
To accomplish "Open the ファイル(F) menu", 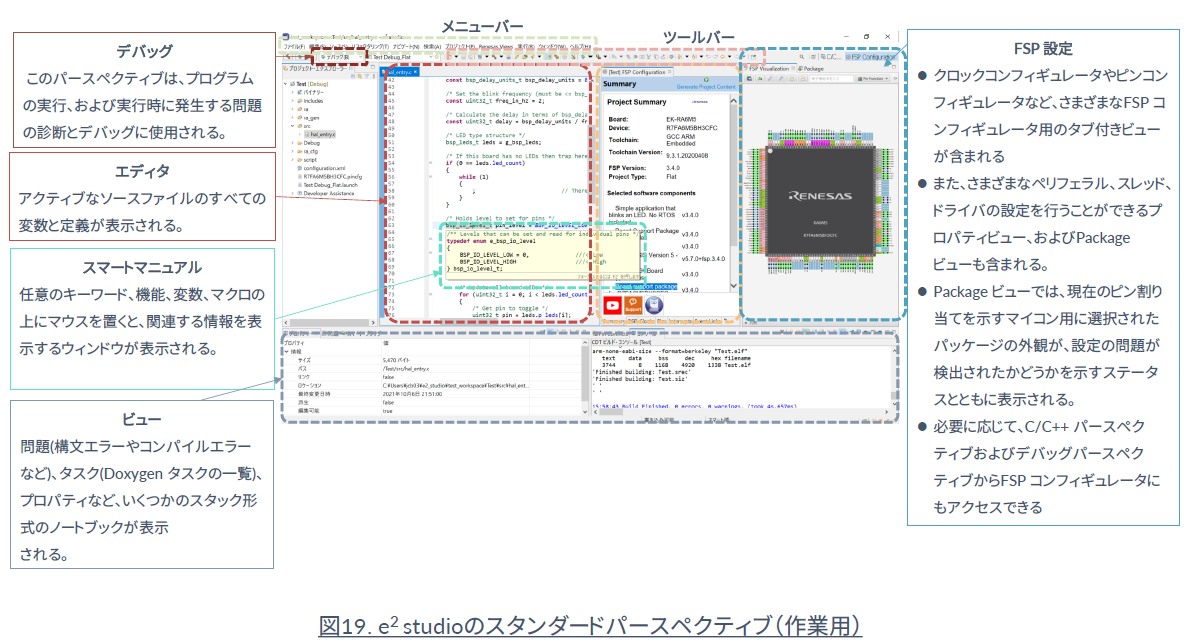I will [293, 47].
